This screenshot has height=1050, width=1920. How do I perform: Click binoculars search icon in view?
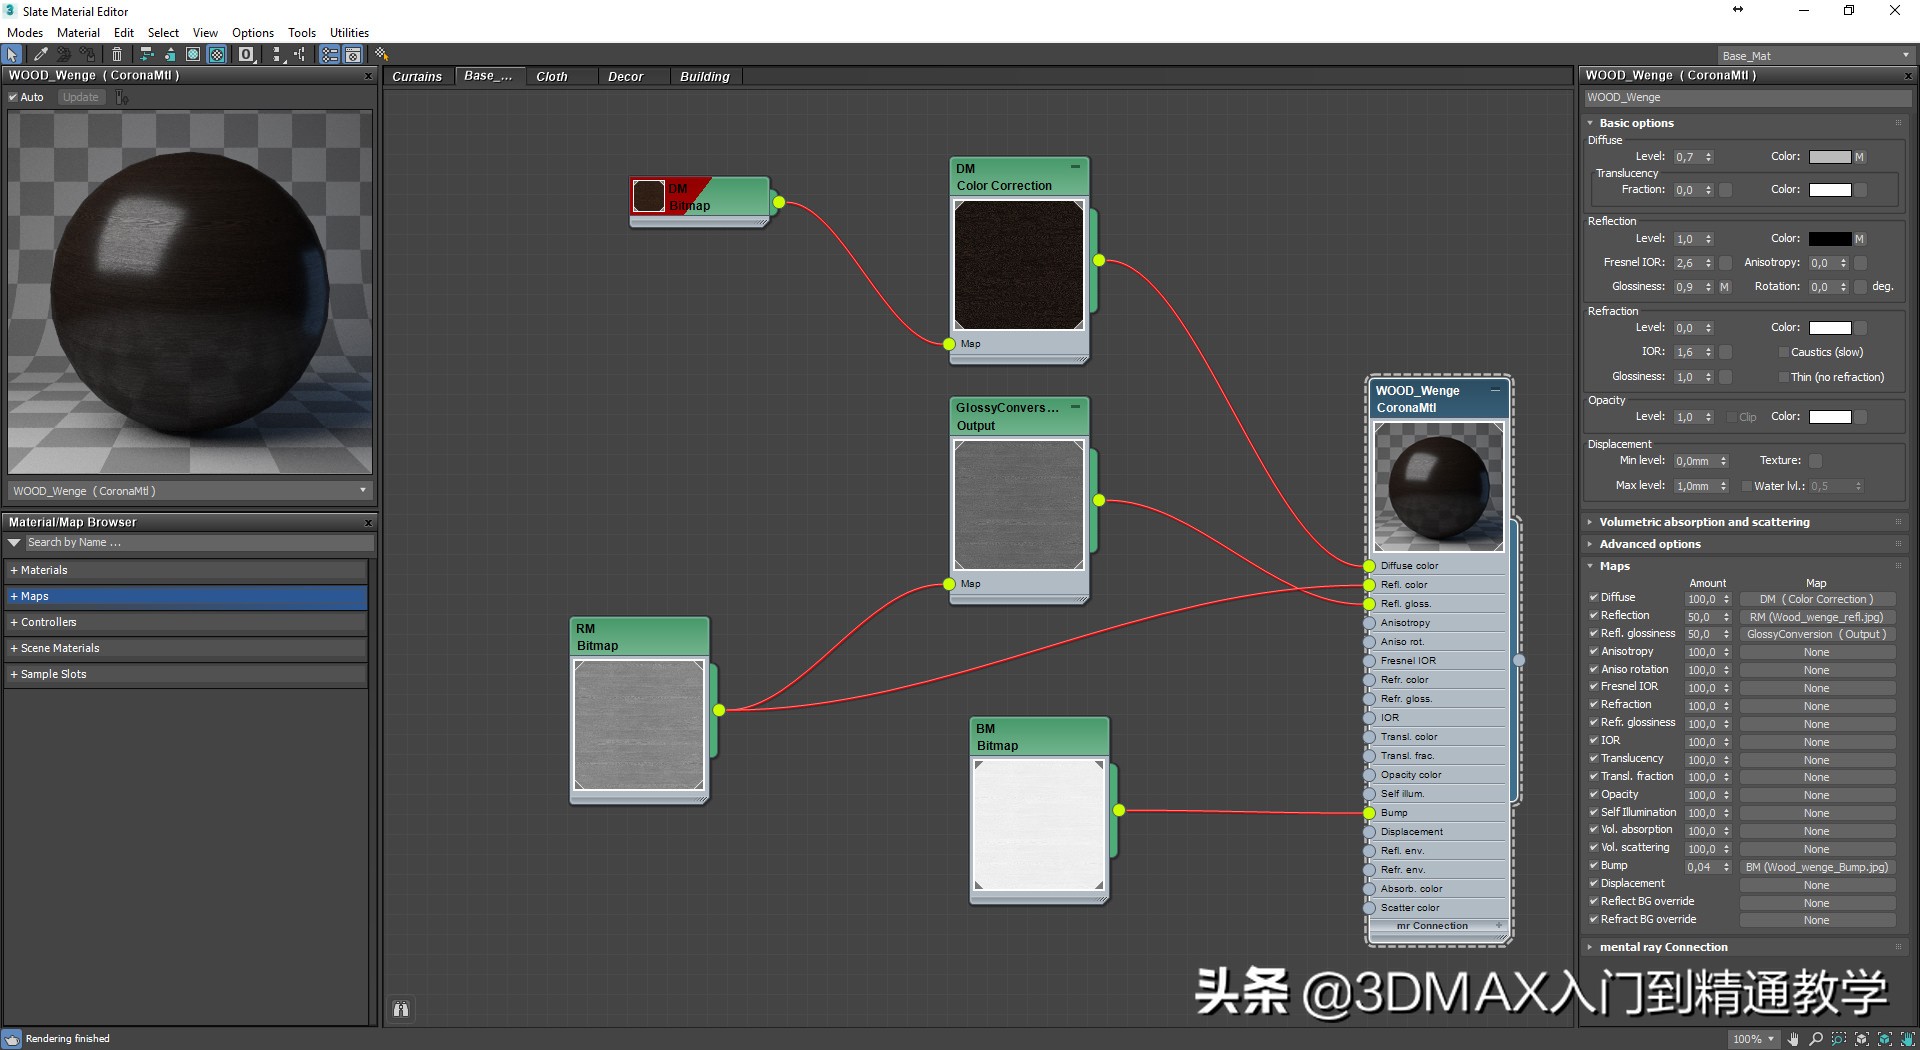pyautogui.click(x=401, y=1010)
